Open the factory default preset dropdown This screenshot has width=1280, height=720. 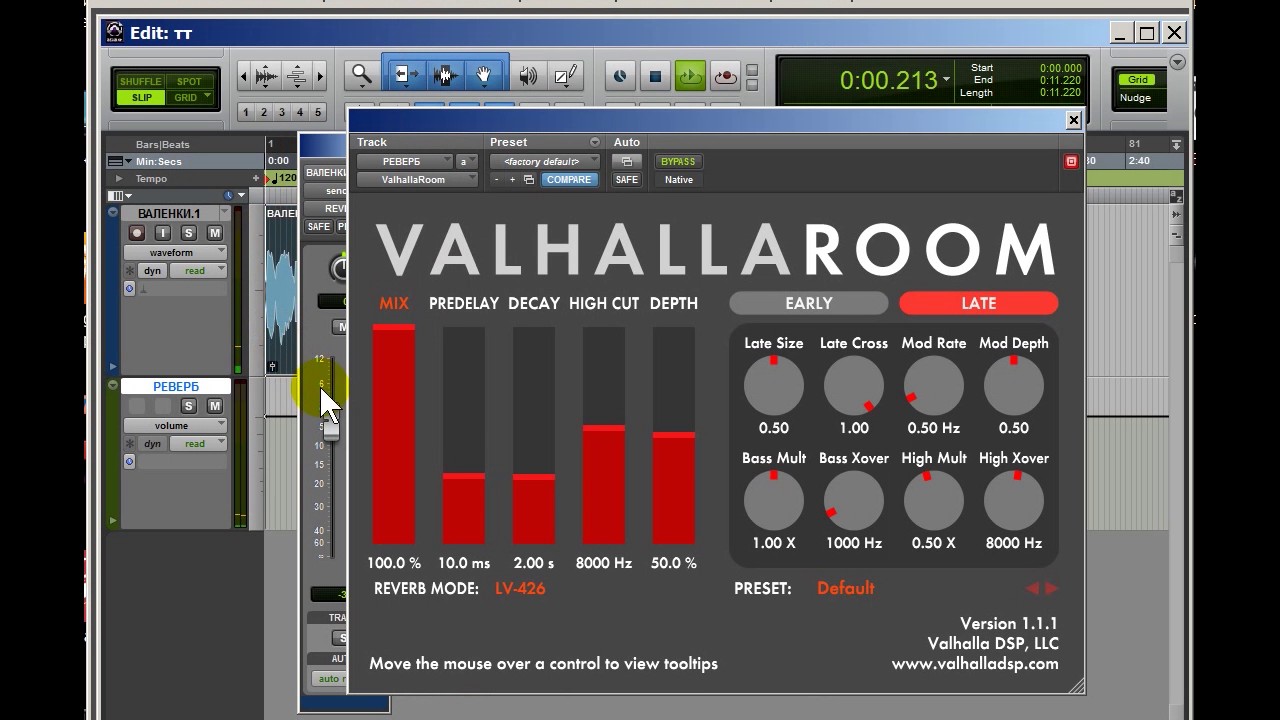544,161
